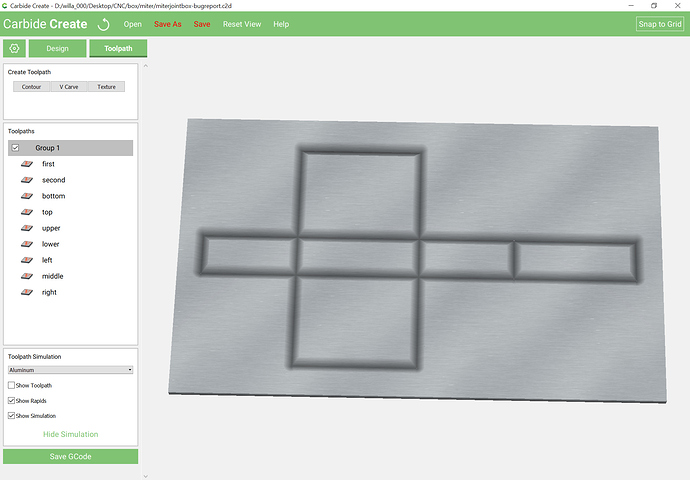The height and width of the screenshot is (480, 690).
Task: Click the sidebar scroll up arrow
Action: (146, 66)
